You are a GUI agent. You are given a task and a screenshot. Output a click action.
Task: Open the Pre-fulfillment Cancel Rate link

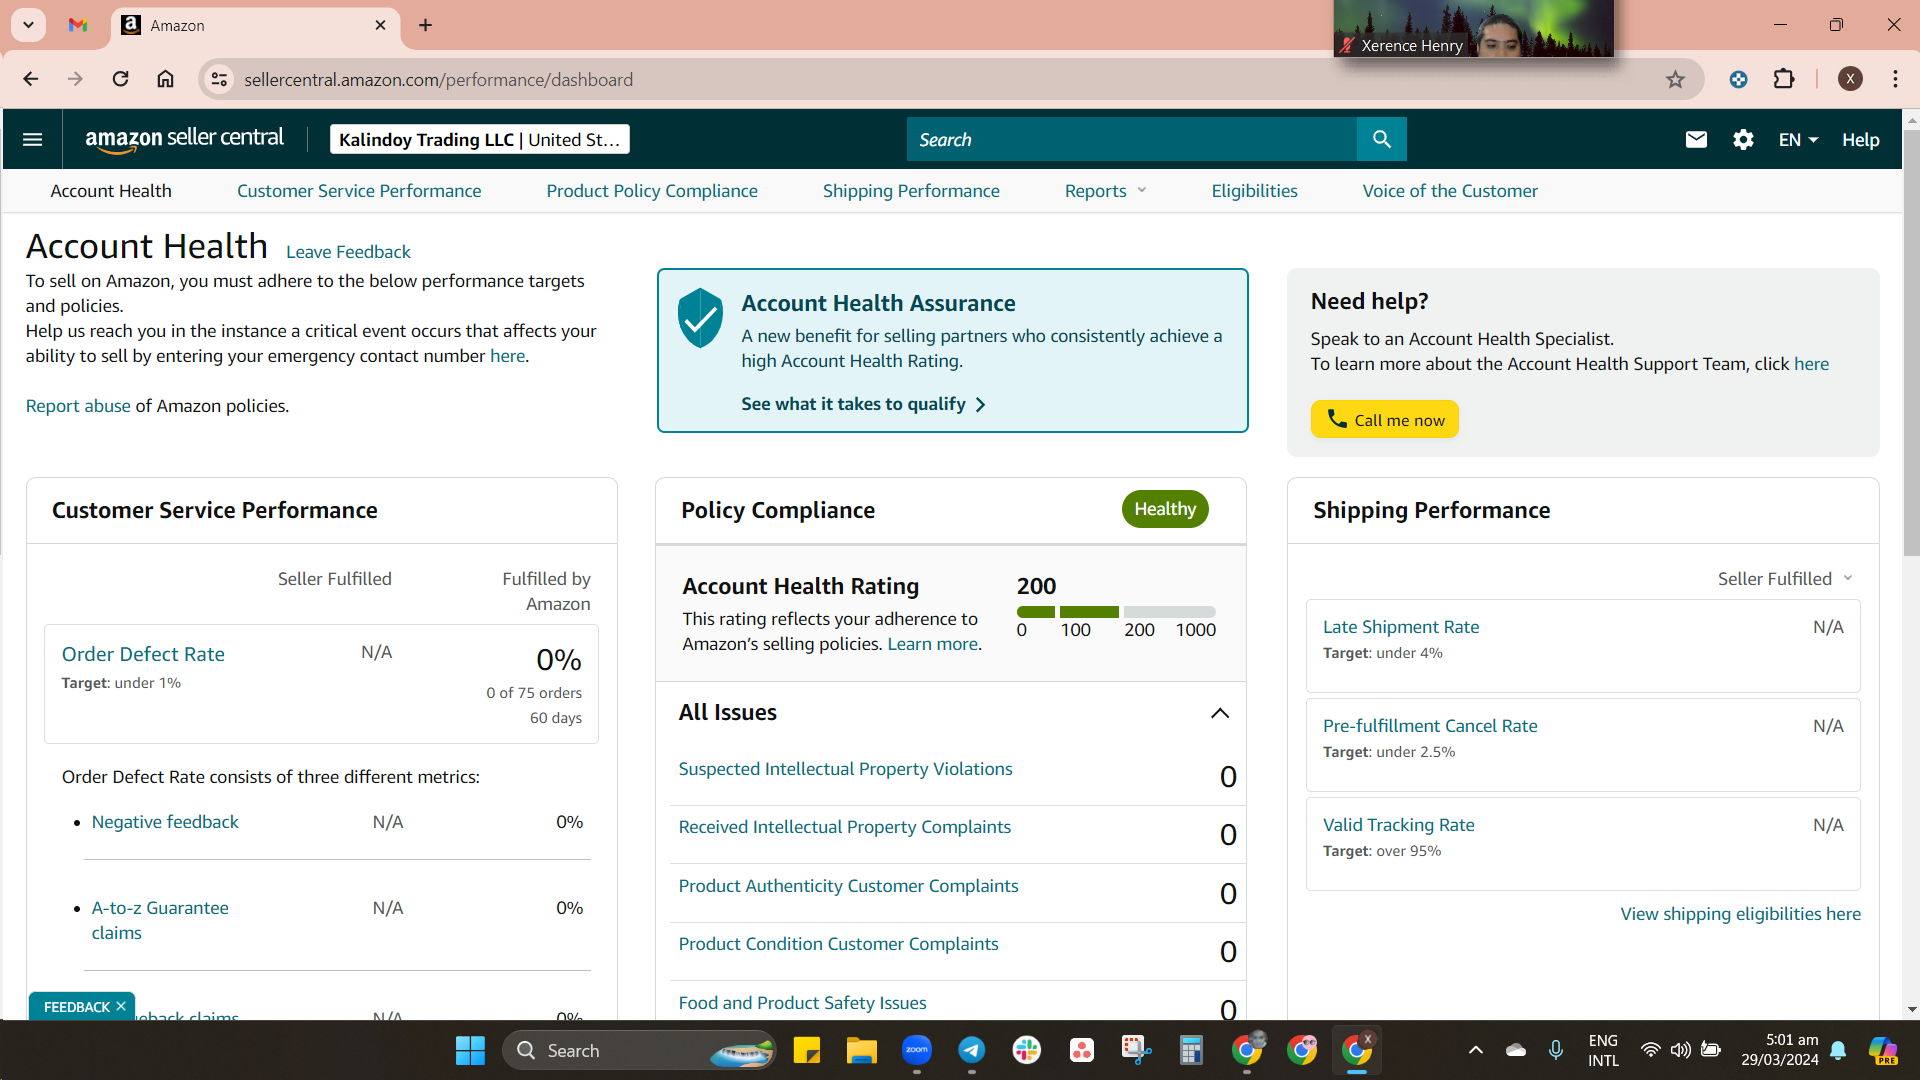(1430, 726)
